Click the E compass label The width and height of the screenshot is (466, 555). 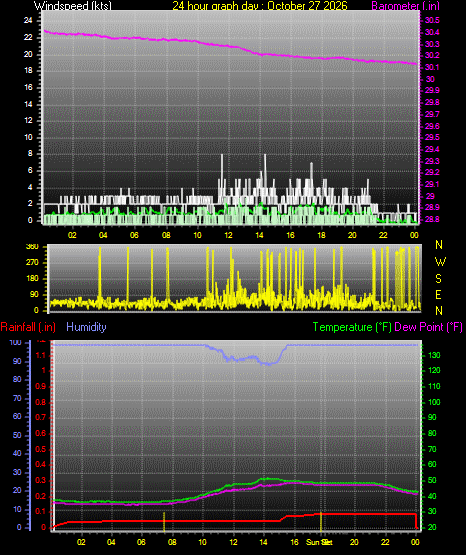tap(438, 294)
